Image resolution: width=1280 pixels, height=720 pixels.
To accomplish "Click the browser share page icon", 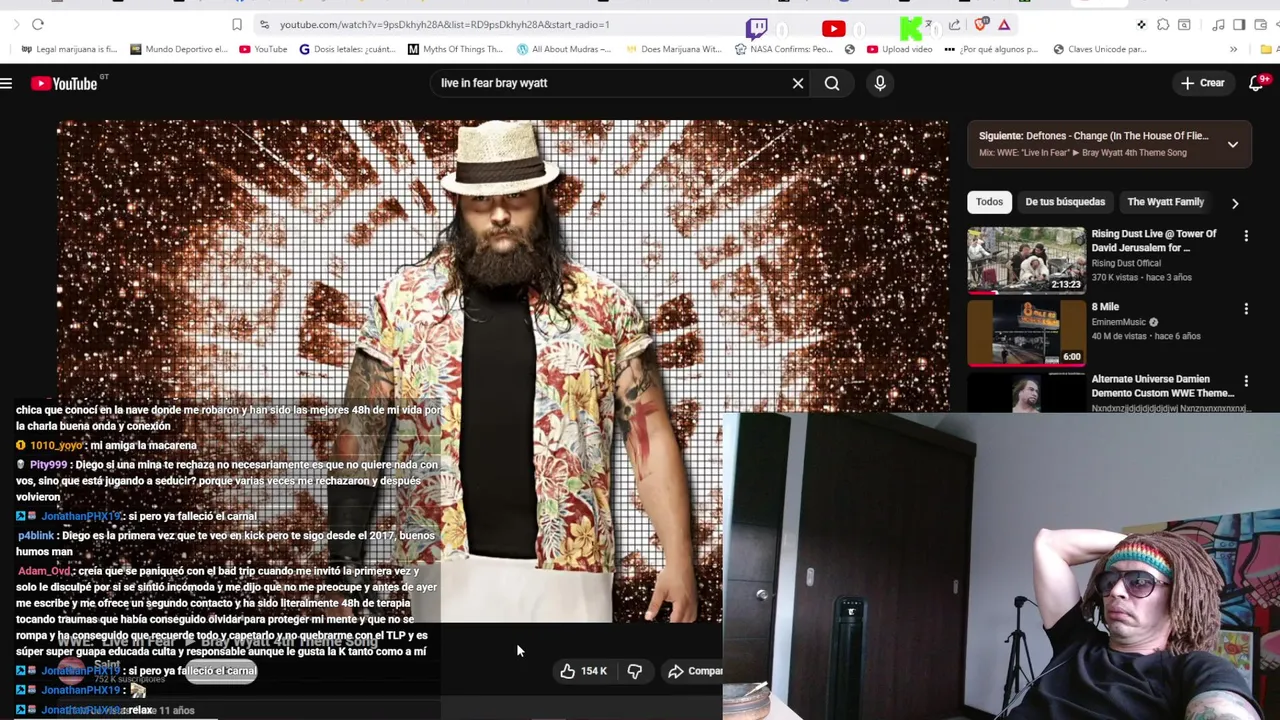I will pyautogui.click(x=954, y=24).
